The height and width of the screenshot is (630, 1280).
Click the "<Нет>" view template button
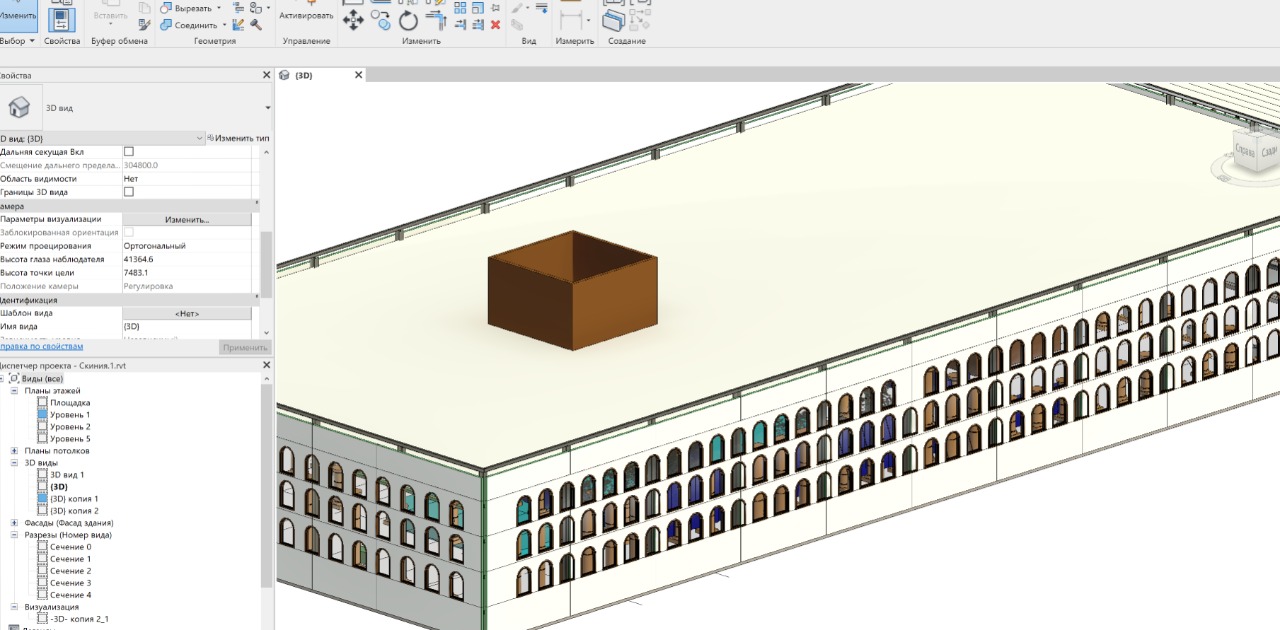(x=187, y=313)
